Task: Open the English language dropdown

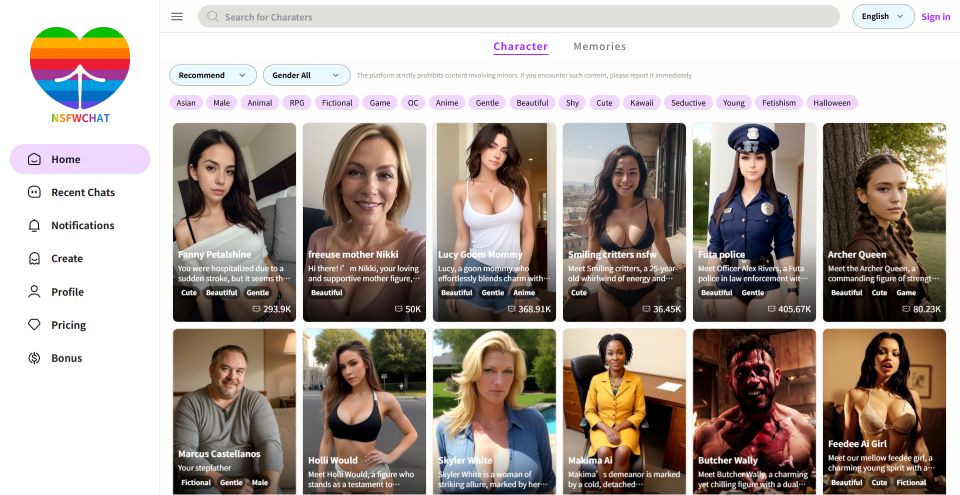Action: (x=882, y=16)
